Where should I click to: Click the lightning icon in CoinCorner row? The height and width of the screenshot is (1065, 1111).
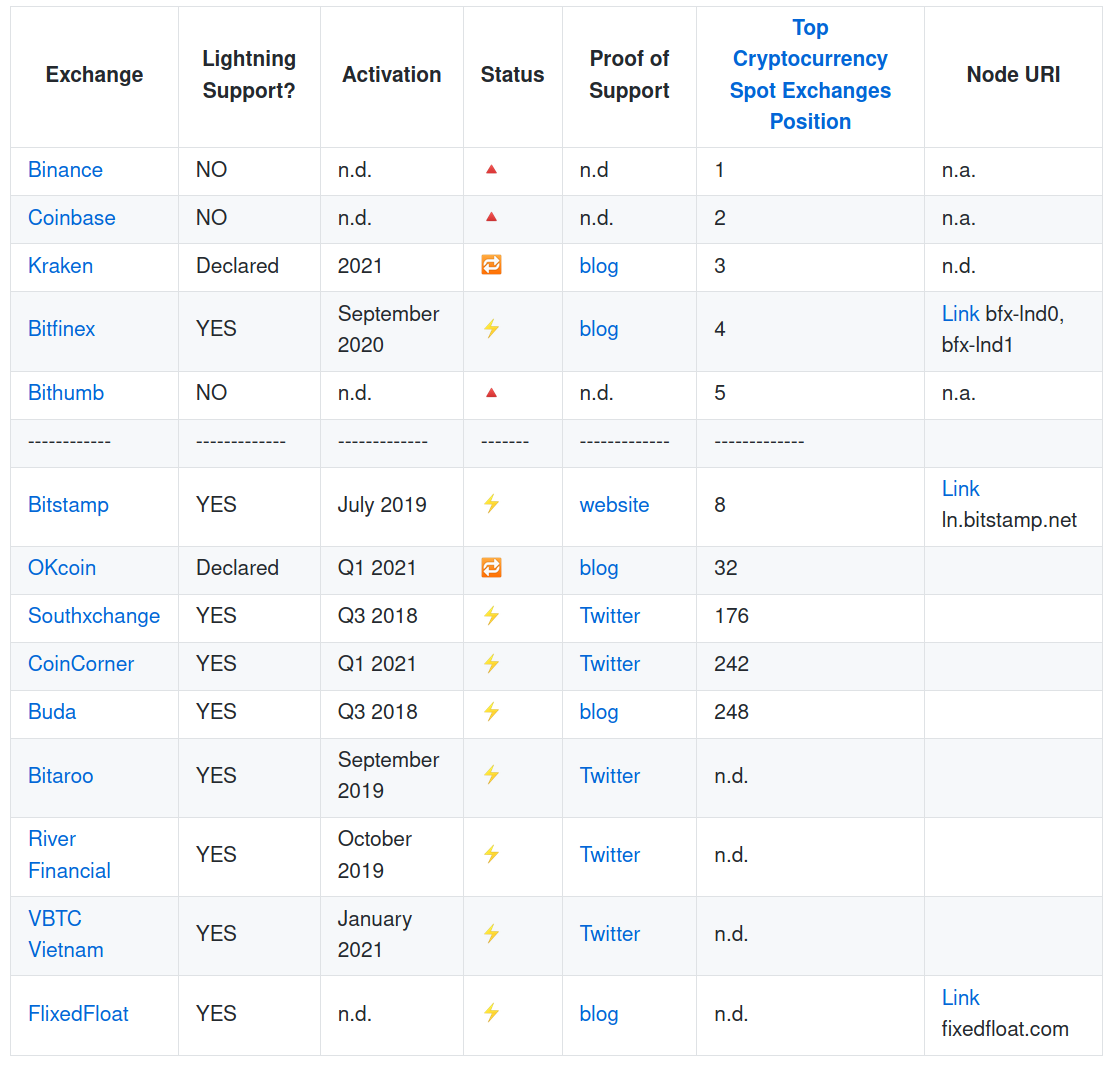pyautogui.click(x=491, y=663)
